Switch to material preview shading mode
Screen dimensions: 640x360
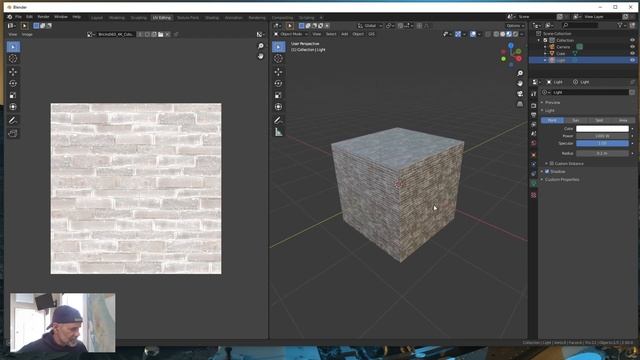coord(509,34)
